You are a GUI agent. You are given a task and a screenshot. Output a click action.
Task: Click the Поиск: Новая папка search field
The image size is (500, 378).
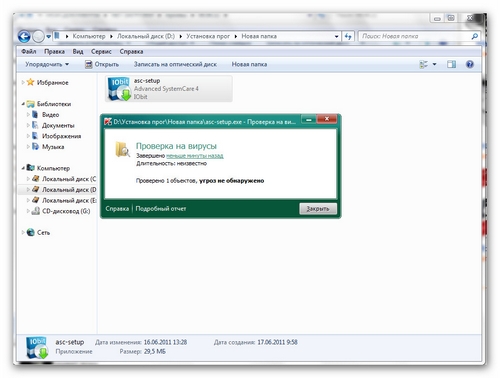(x=415, y=36)
